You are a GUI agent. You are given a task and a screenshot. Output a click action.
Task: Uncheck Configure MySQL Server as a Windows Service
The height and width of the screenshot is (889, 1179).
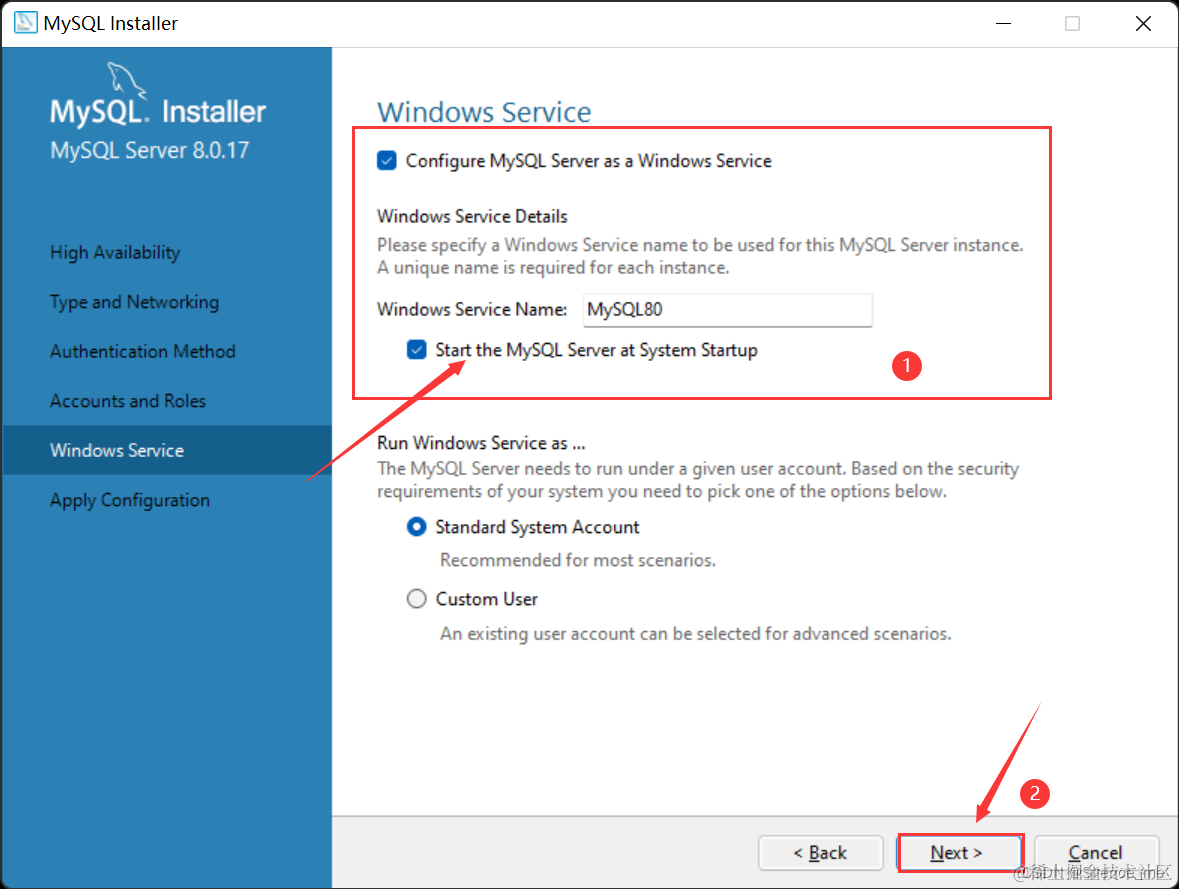tap(386, 161)
